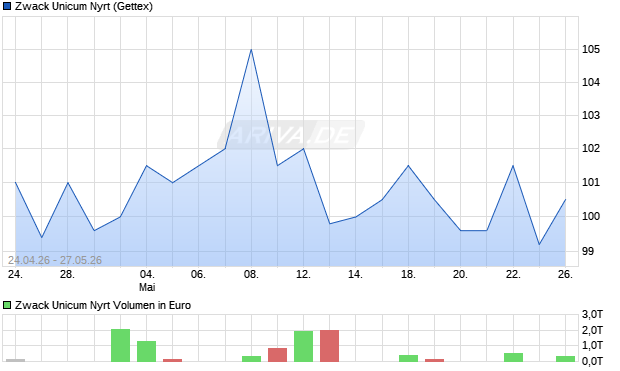Click the small green volume bar at 08.
The width and height of the screenshot is (620, 371).
(x=251, y=359)
